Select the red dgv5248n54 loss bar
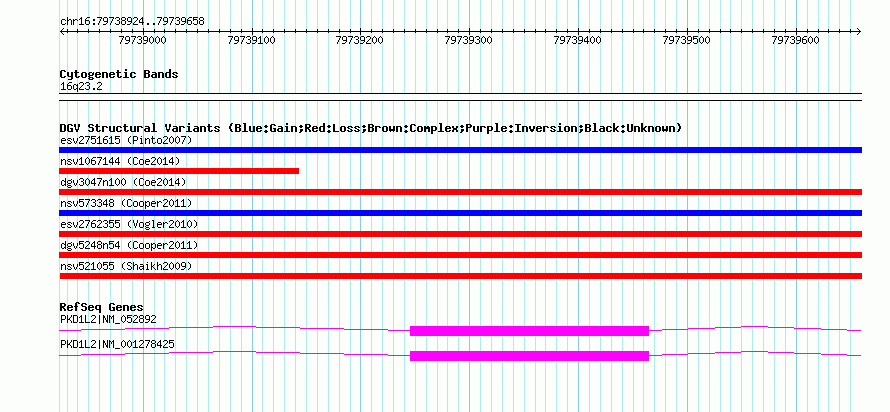The height and width of the screenshot is (412, 890). click(x=460, y=255)
